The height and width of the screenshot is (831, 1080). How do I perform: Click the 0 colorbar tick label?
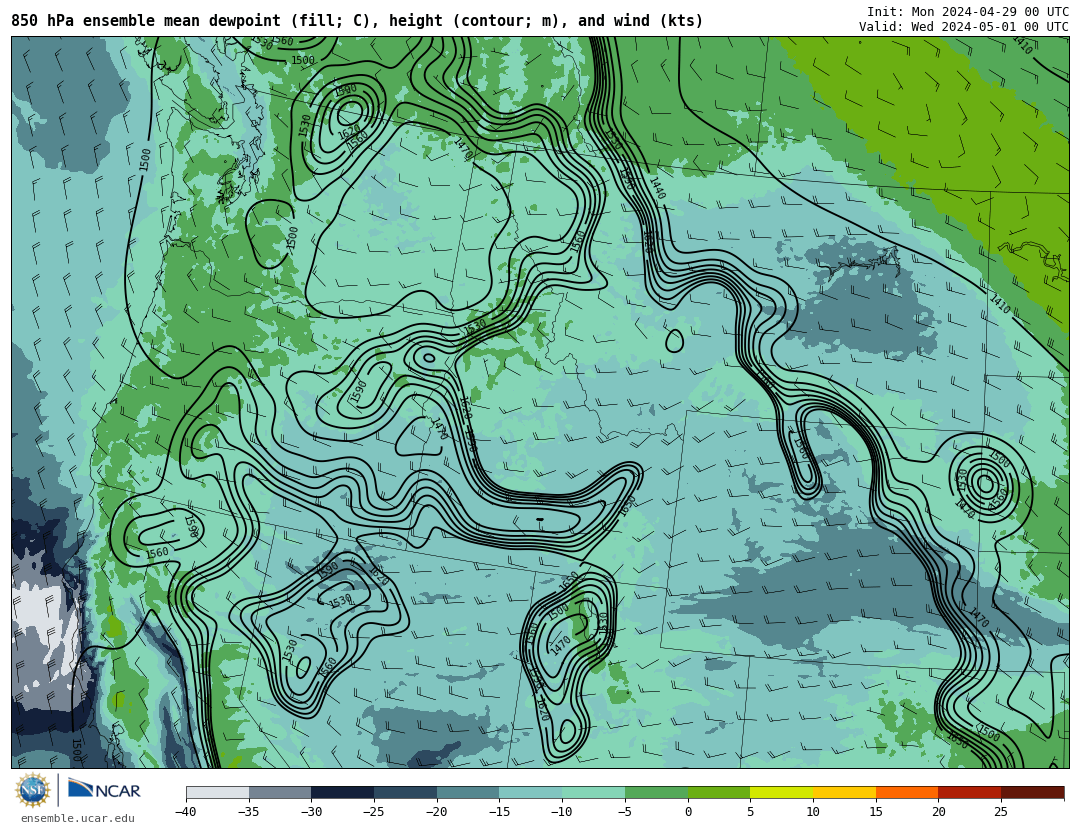click(x=688, y=812)
